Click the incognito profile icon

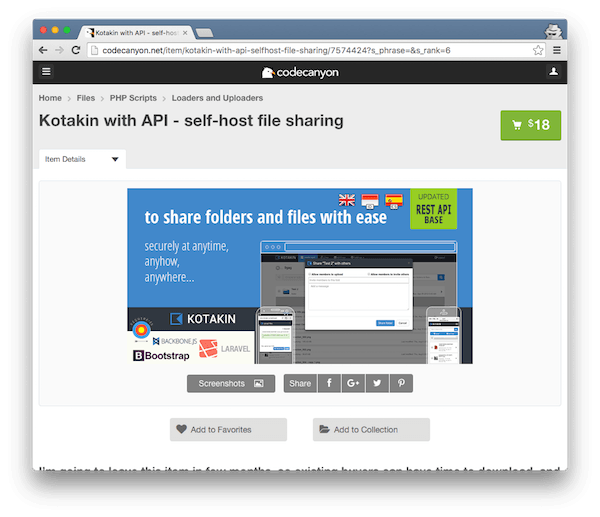click(553, 31)
